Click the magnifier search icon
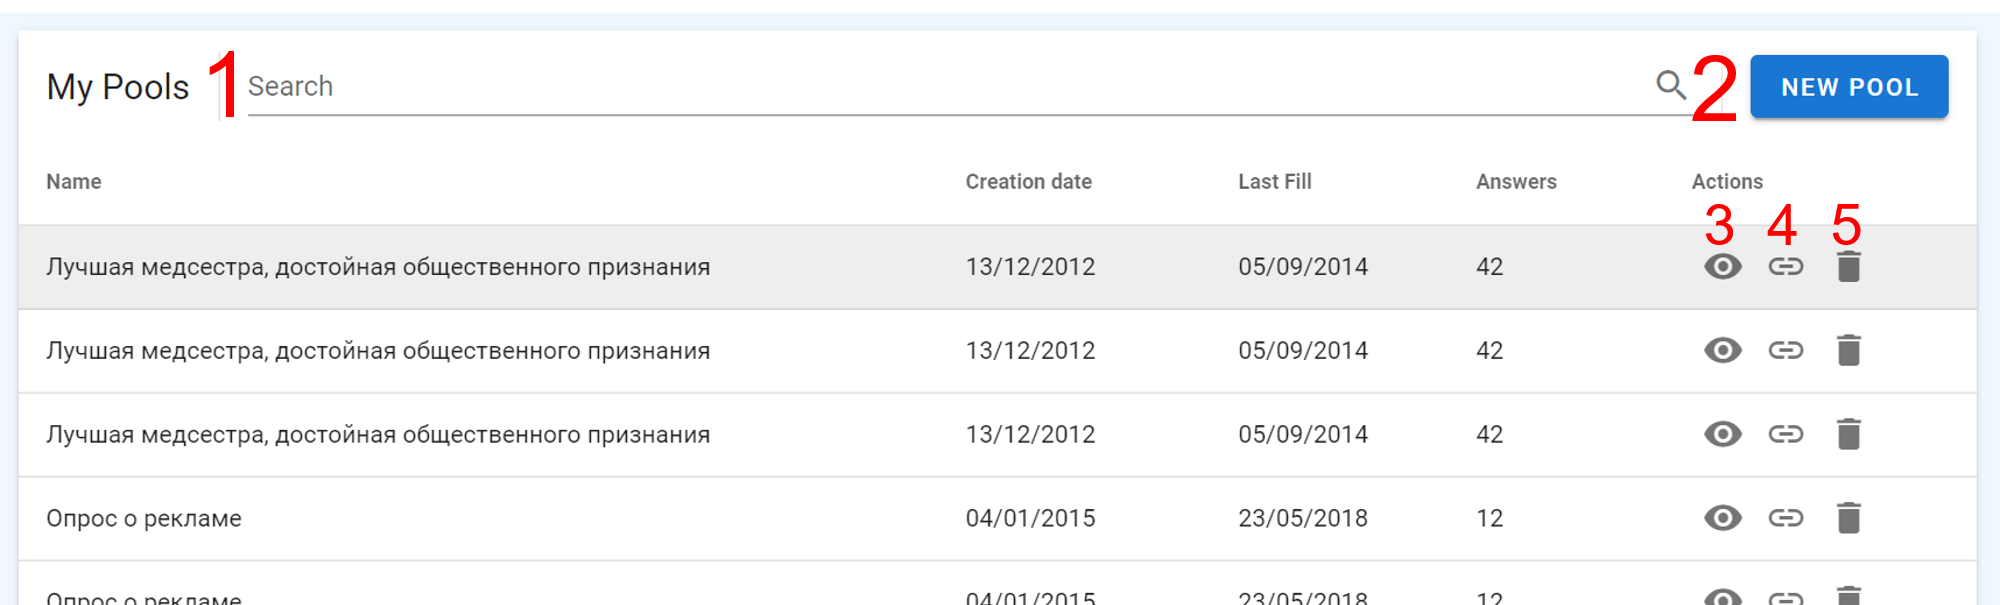This screenshot has width=2000, height=605. (x=1670, y=85)
